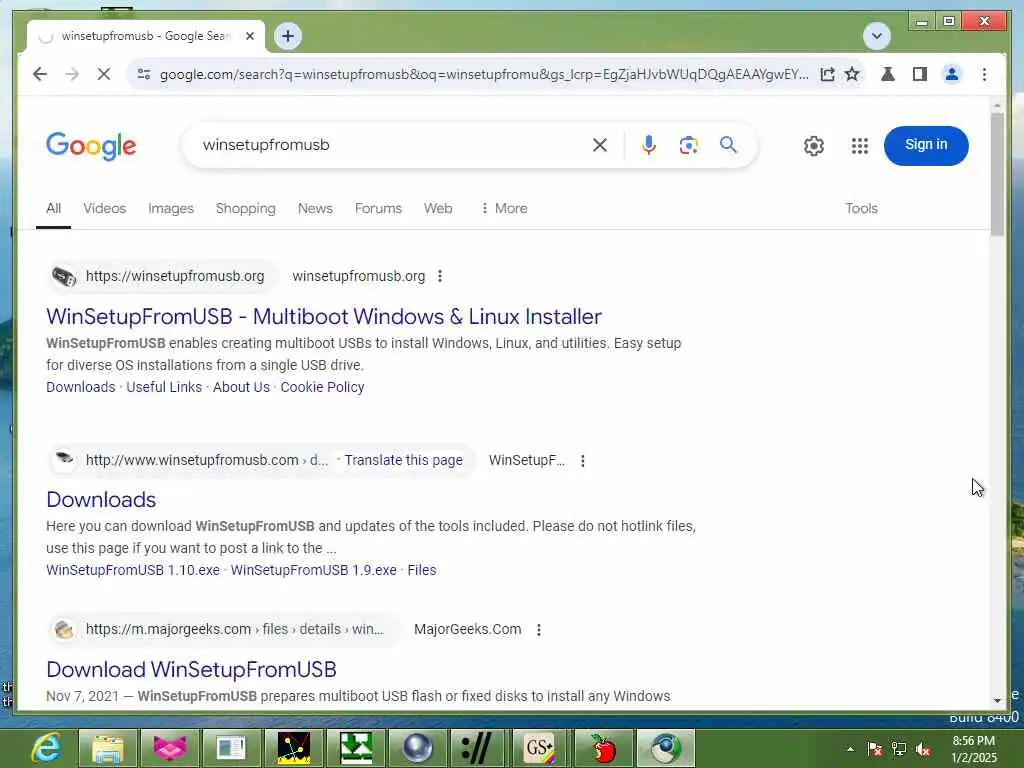The height and width of the screenshot is (768, 1024).
Task: Close the winsetupfromusb Google Search tab
Action: (x=249, y=36)
